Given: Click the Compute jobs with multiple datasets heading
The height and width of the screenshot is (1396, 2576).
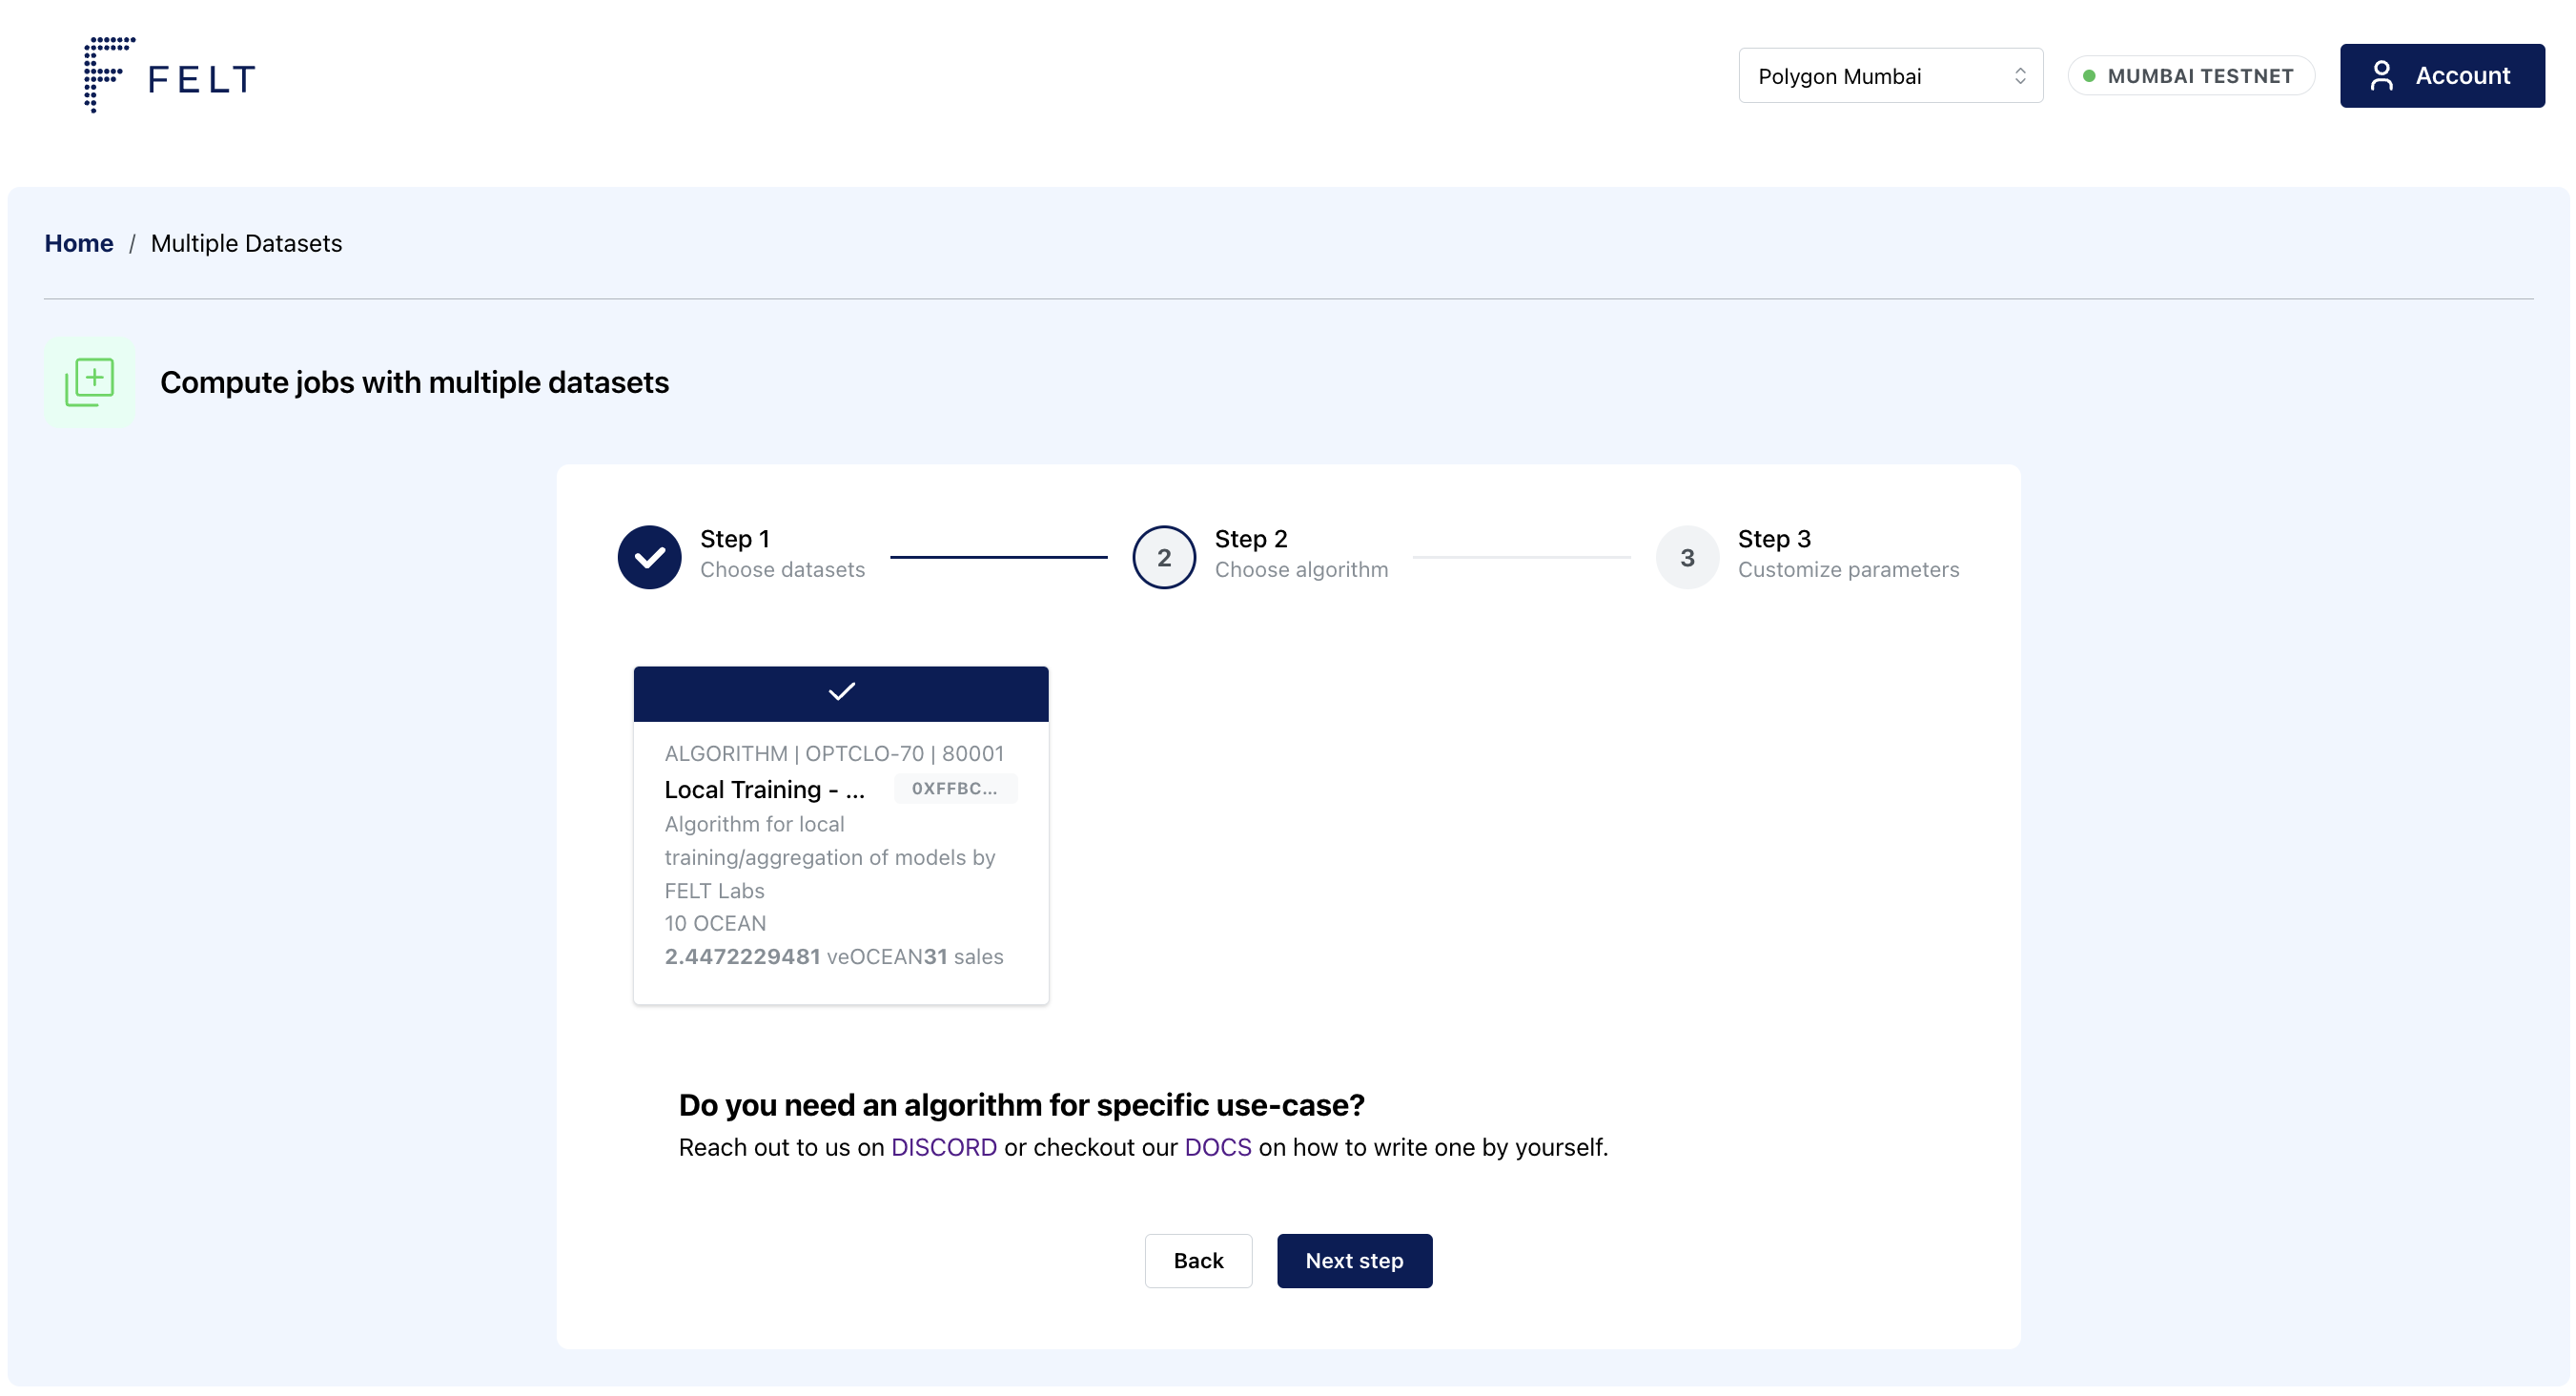Looking at the screenshot, I should pyautogui.click(x=414, y=382).
